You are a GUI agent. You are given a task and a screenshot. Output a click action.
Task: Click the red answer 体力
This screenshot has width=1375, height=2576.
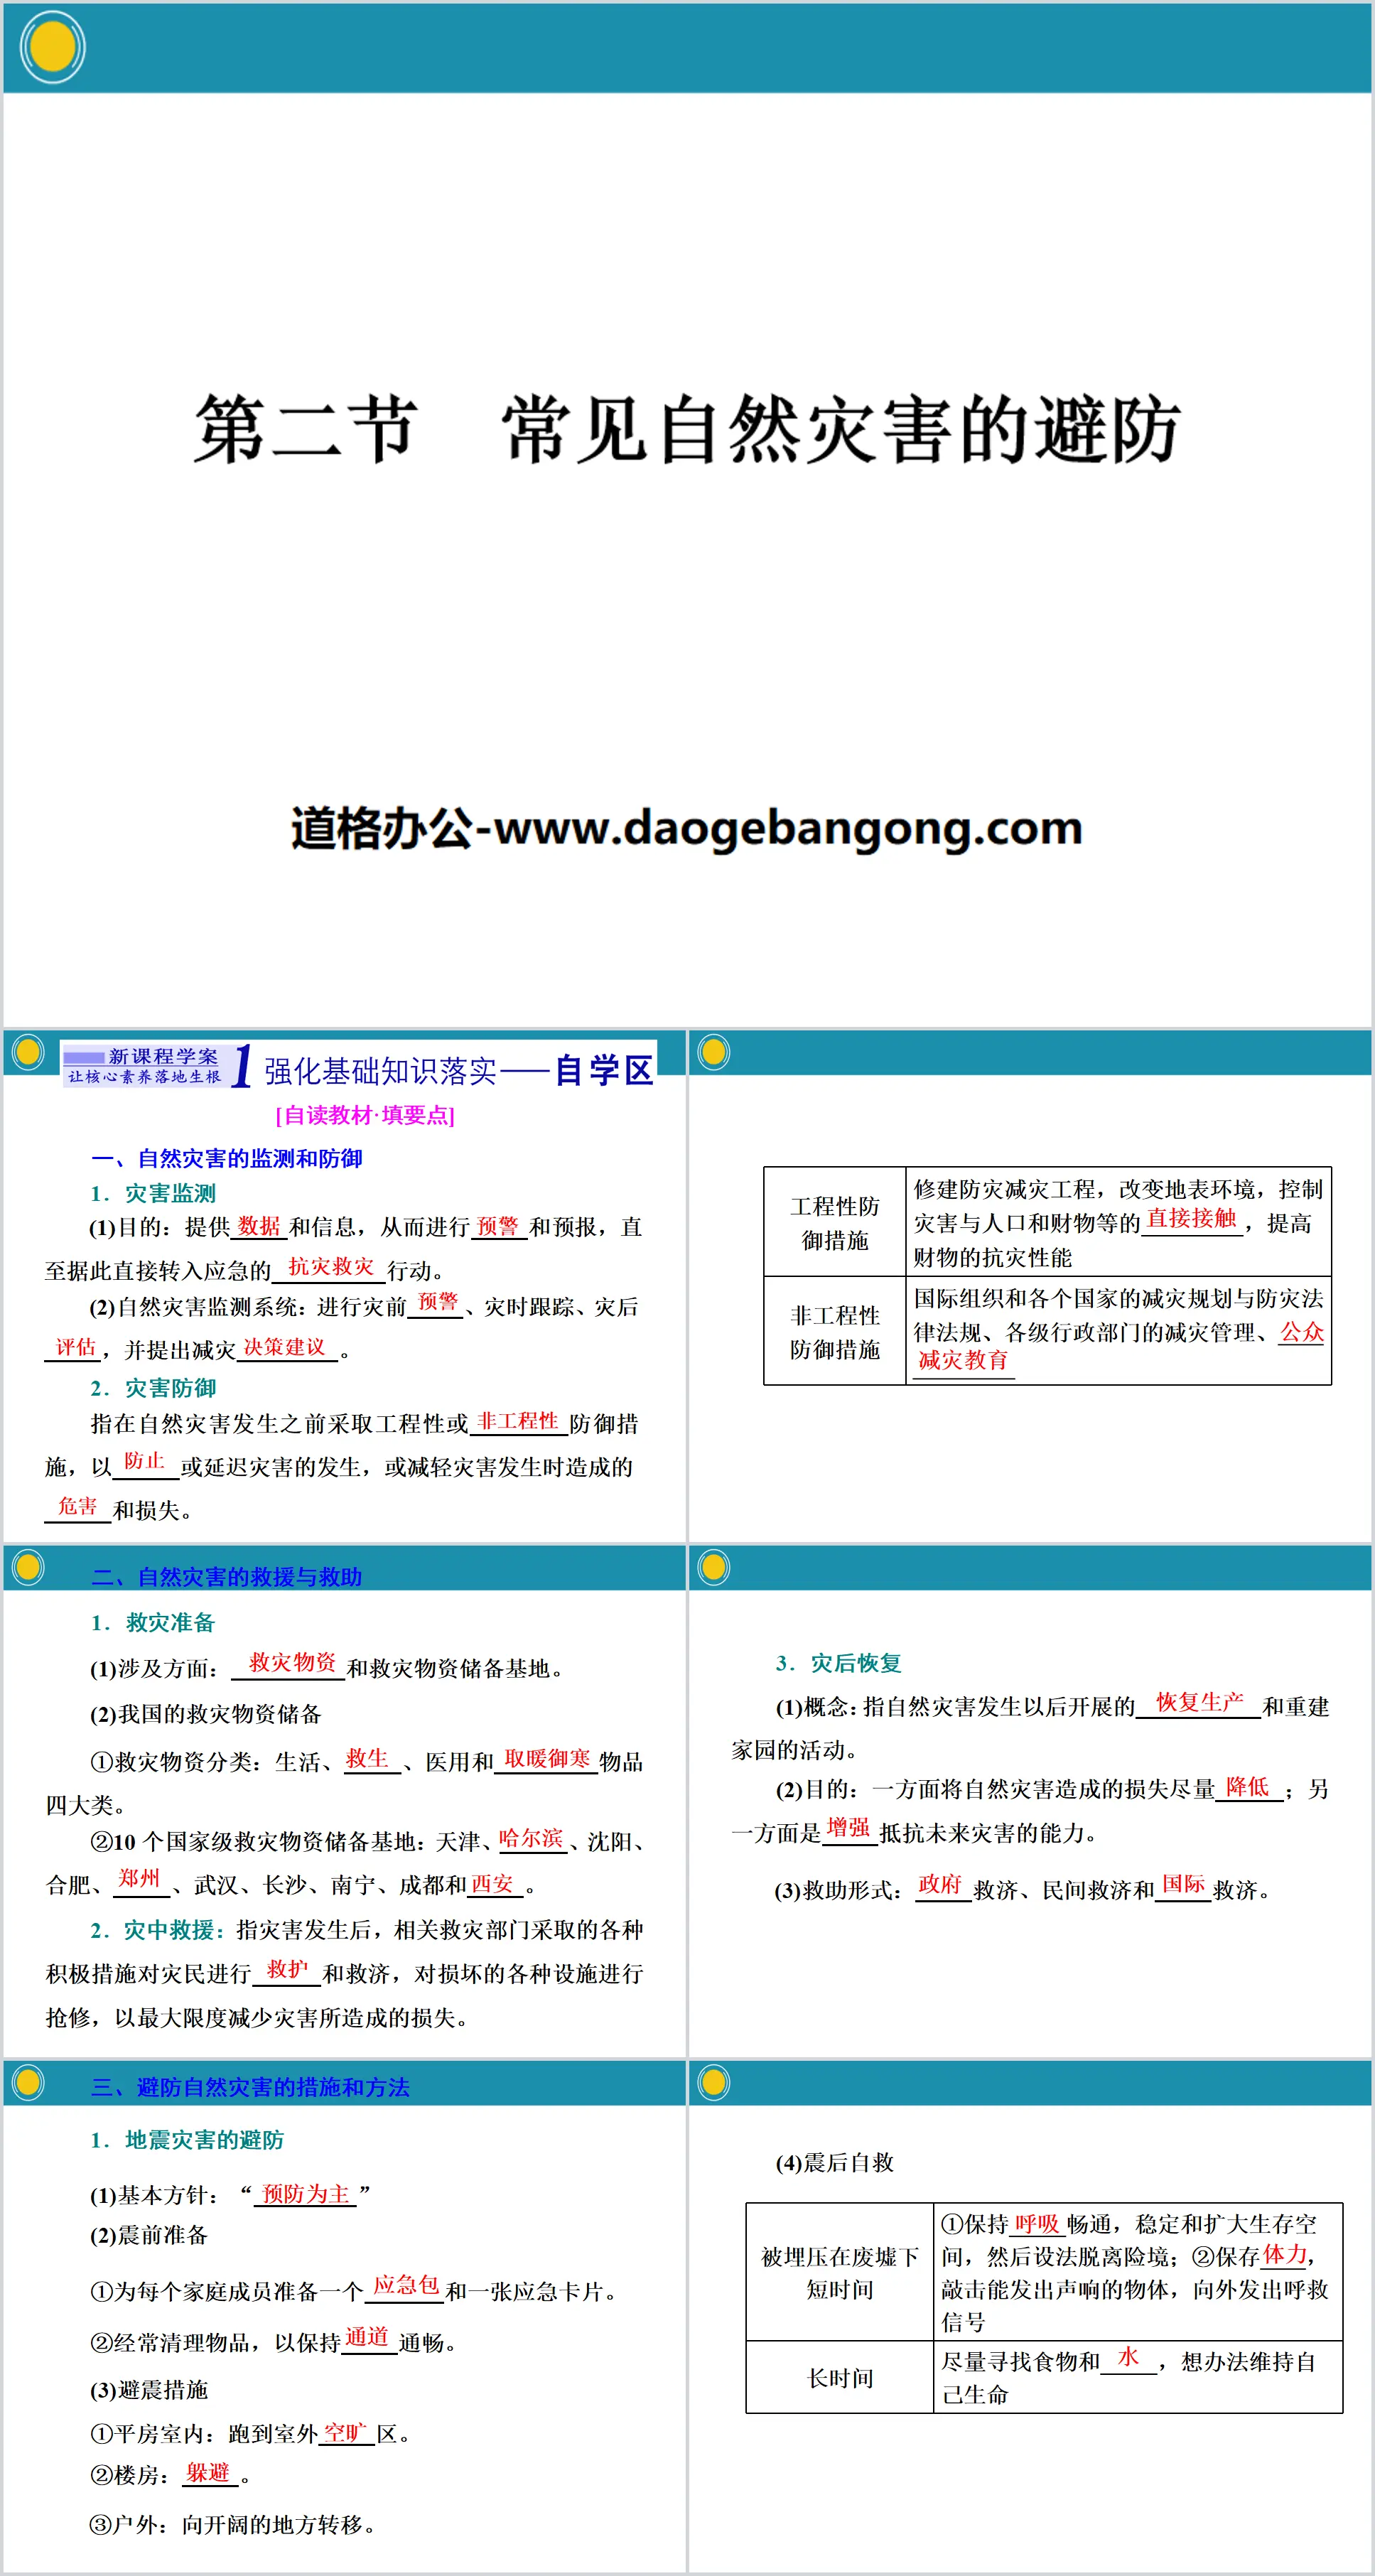(x=1285, y=2255)
